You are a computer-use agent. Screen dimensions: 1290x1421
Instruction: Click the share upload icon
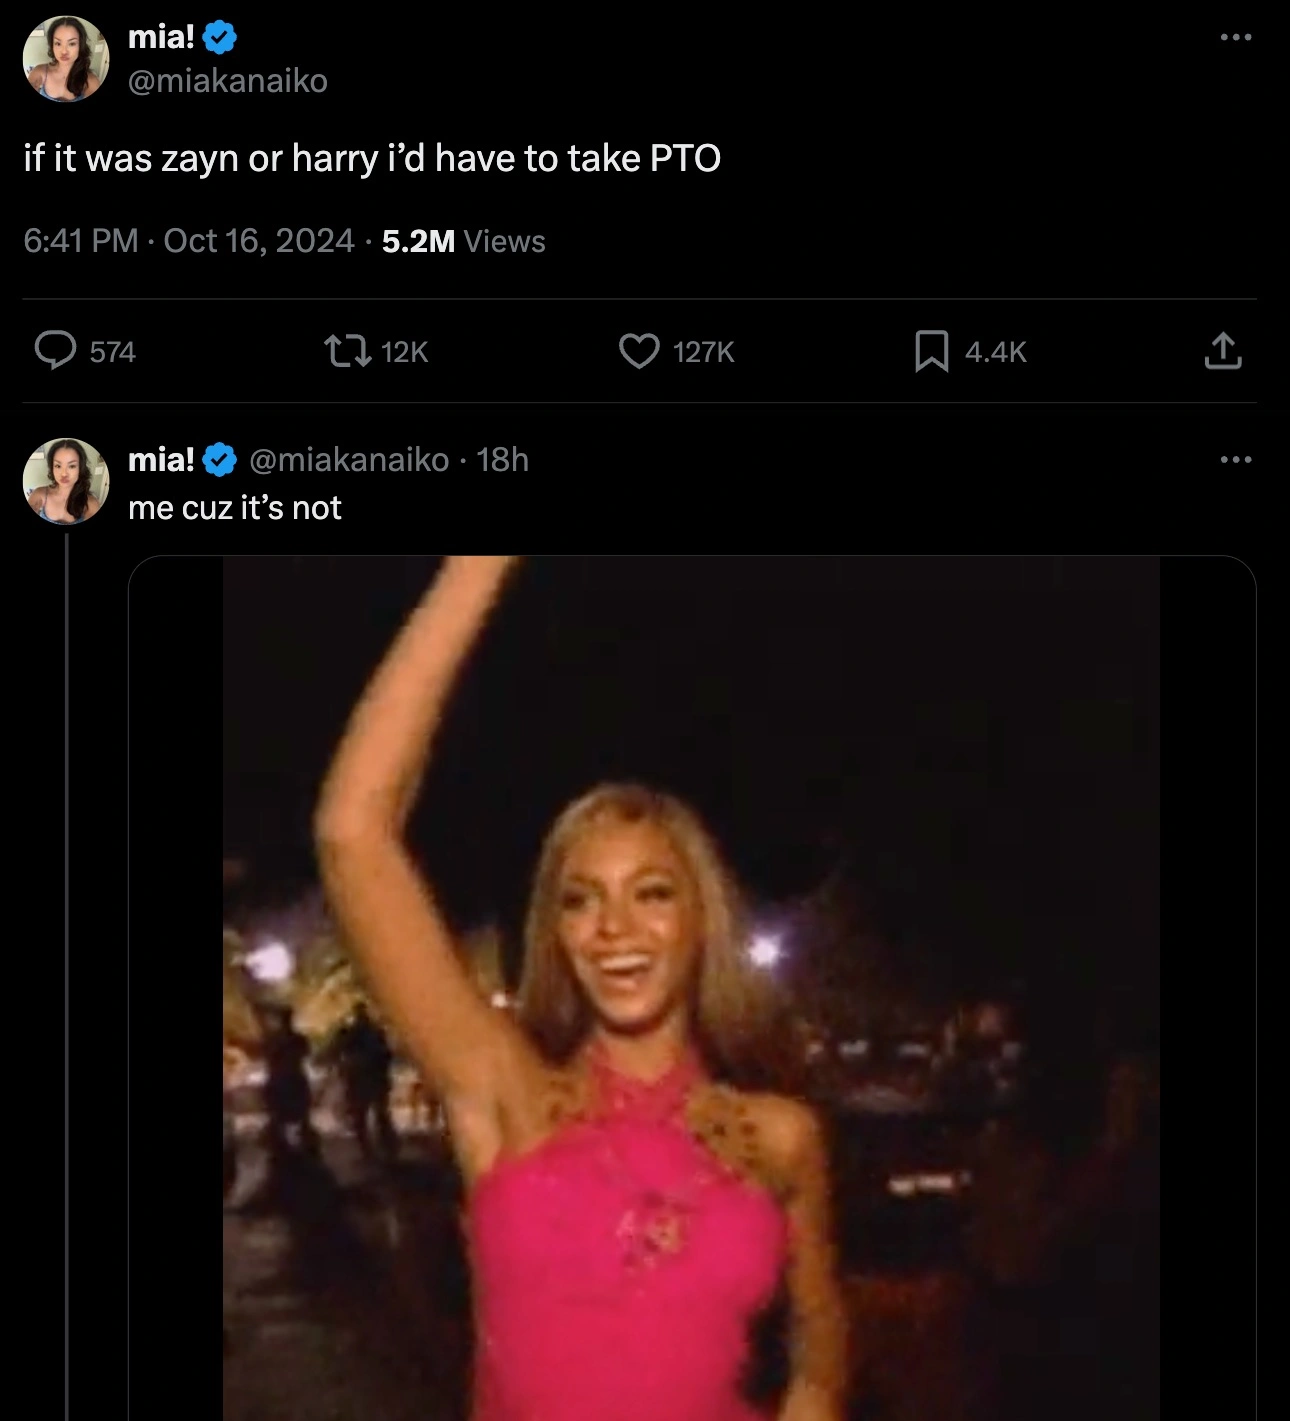(x=1222, y=351)
